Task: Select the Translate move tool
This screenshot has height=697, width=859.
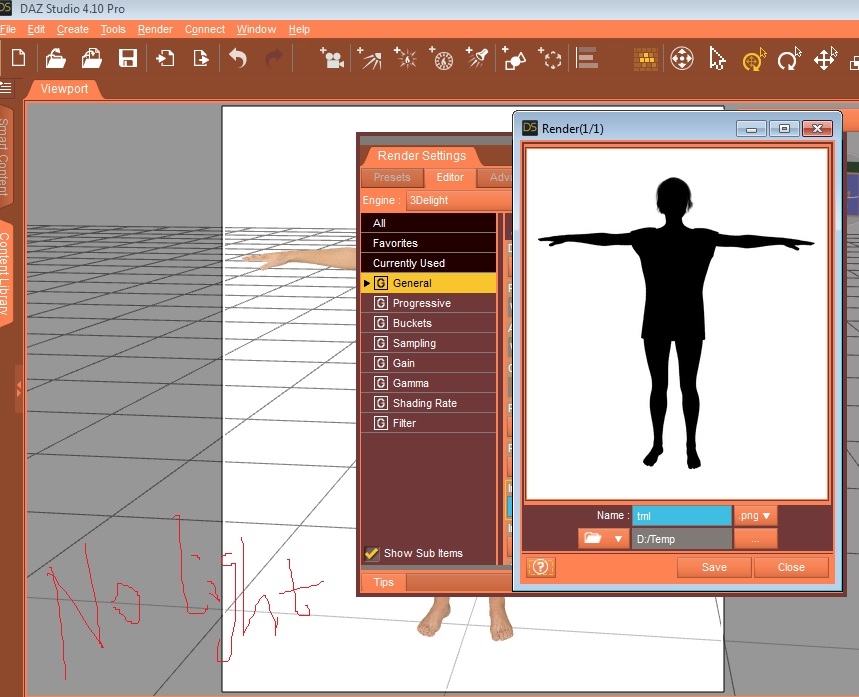Action: coord(824,60)
